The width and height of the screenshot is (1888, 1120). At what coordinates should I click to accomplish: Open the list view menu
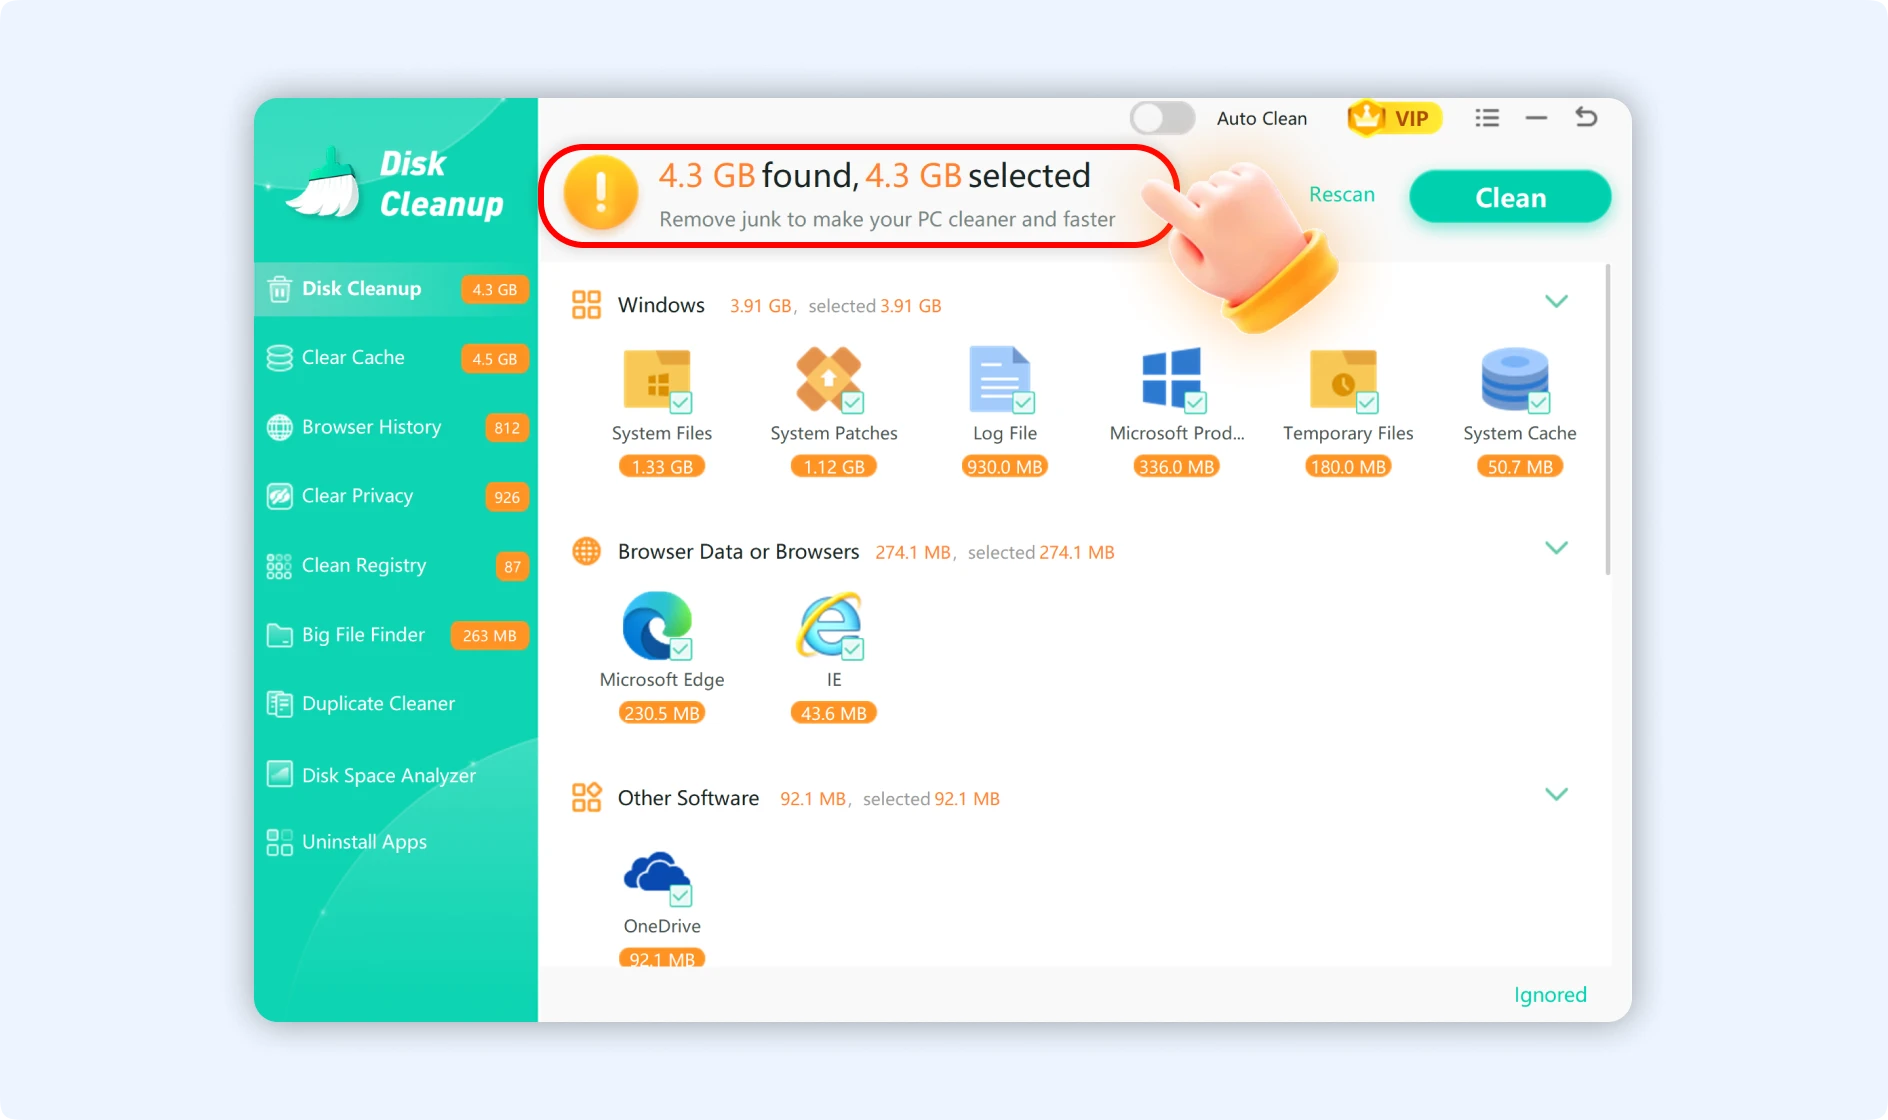click(1487, 117)
